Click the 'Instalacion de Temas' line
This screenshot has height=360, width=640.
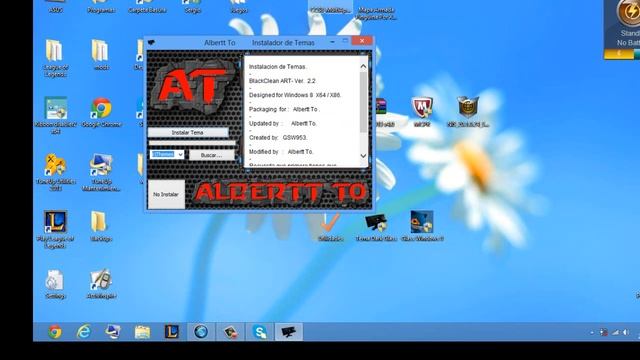pyautogui.click(x=278, y=67)
